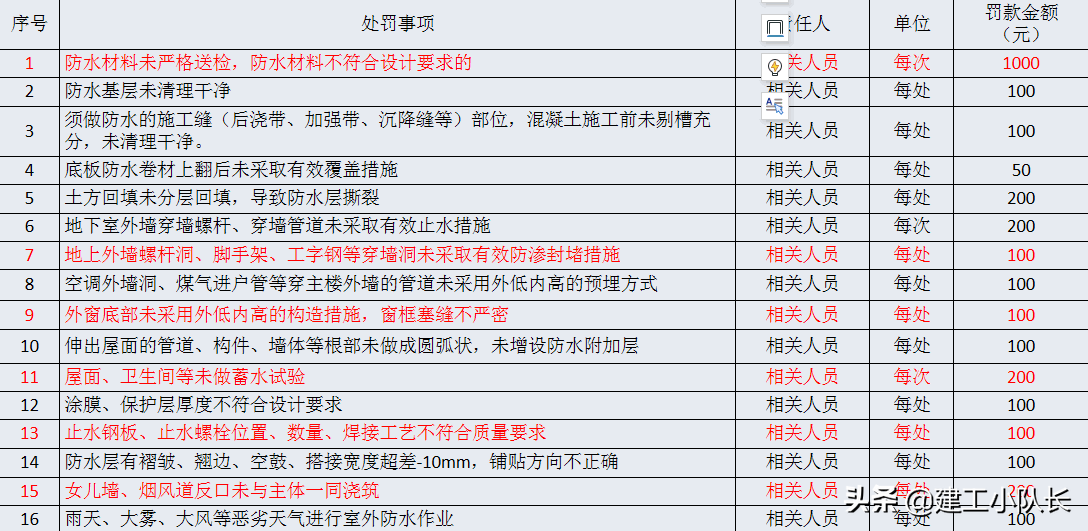This screenshot has width=1088, height=531.
Task: Click the lightbulb suggestion icon
Action: [x=775, y=67]
